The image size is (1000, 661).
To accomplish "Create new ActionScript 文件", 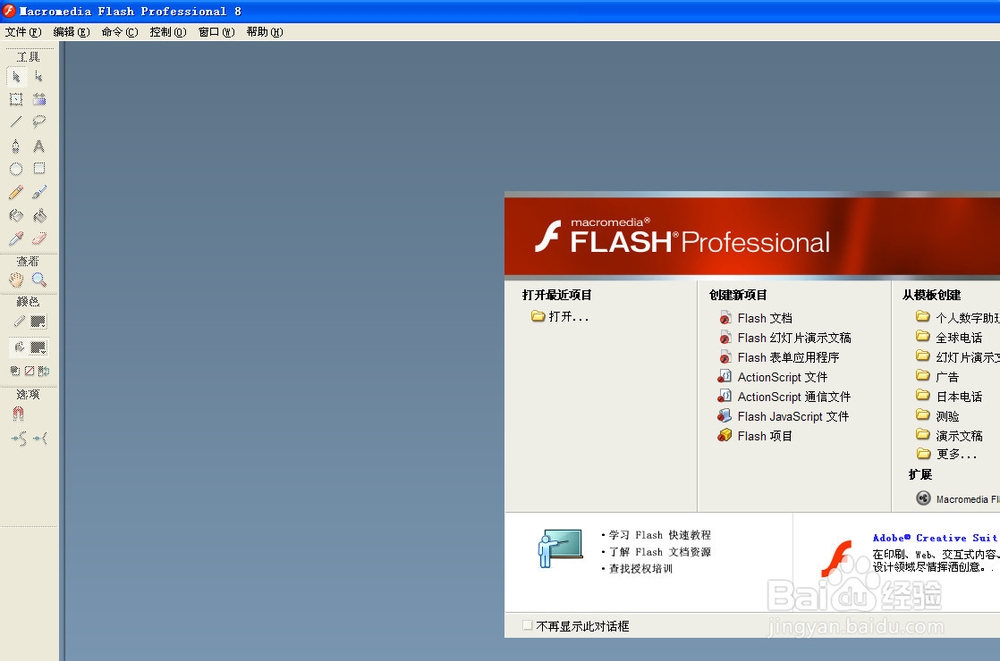I will [773, 377].
